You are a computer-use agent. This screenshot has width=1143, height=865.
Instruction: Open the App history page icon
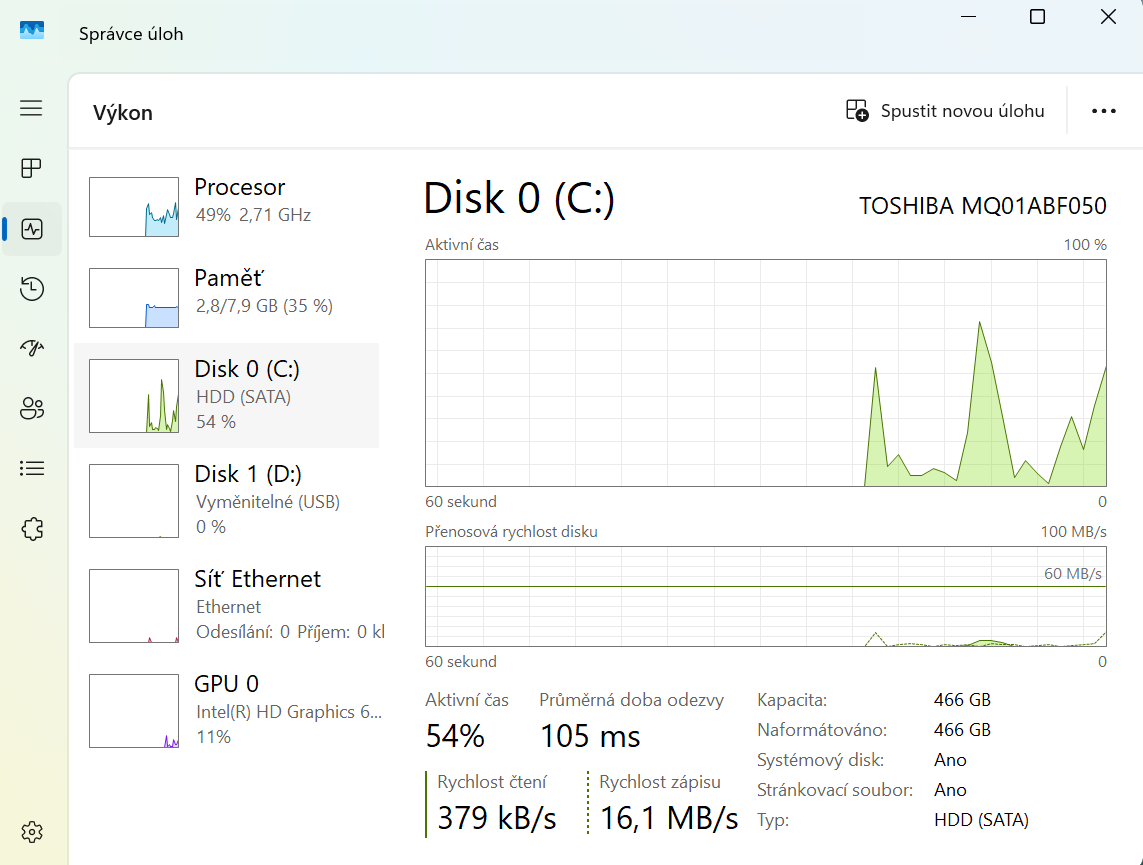tap(32, 289)
